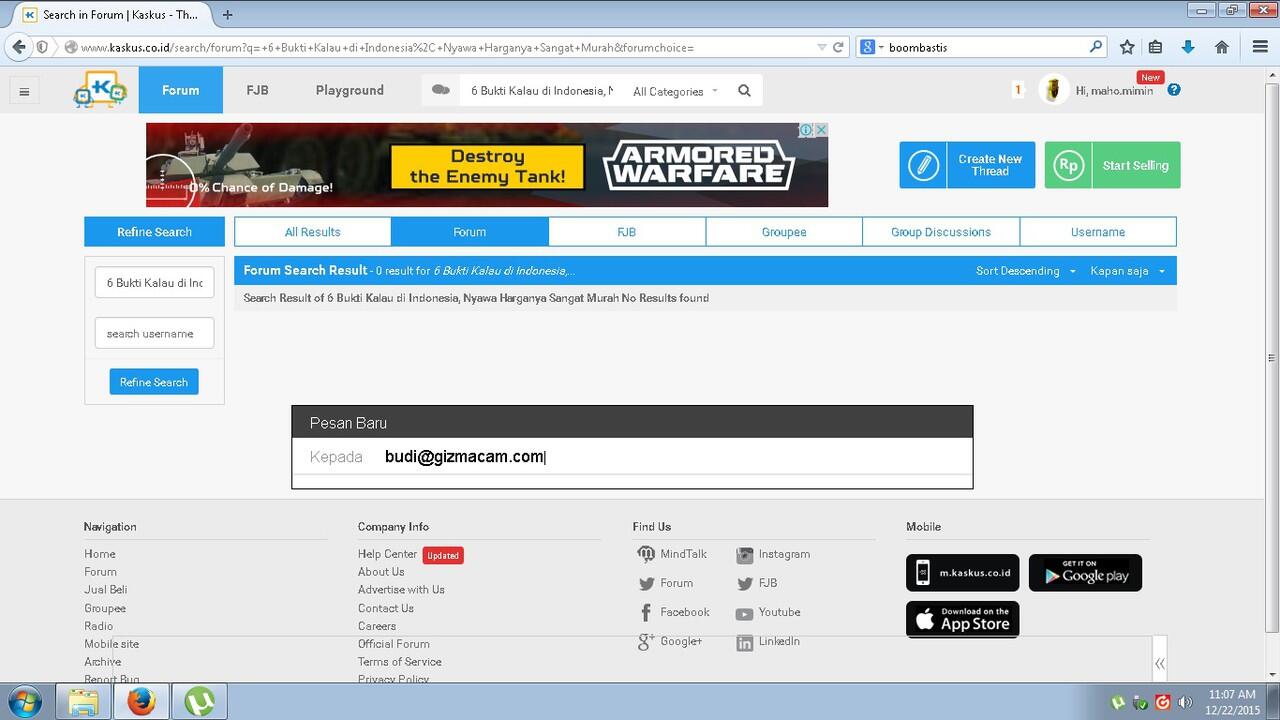Click the maho.mimin user avatar
This screenshot has height=720, width=1280.
tap(1053, 90)
